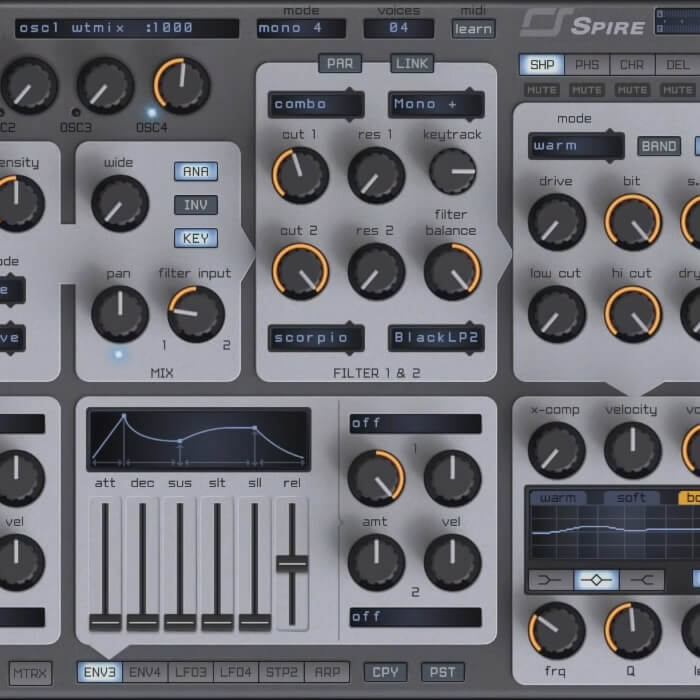Click the sll envelope slider
This screenshot has height=700, width=700.
click(x=255, y=565)
